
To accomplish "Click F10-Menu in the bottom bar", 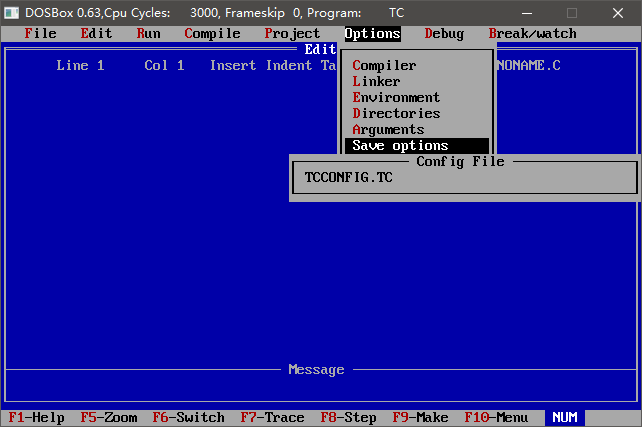I will click(496, 418).
